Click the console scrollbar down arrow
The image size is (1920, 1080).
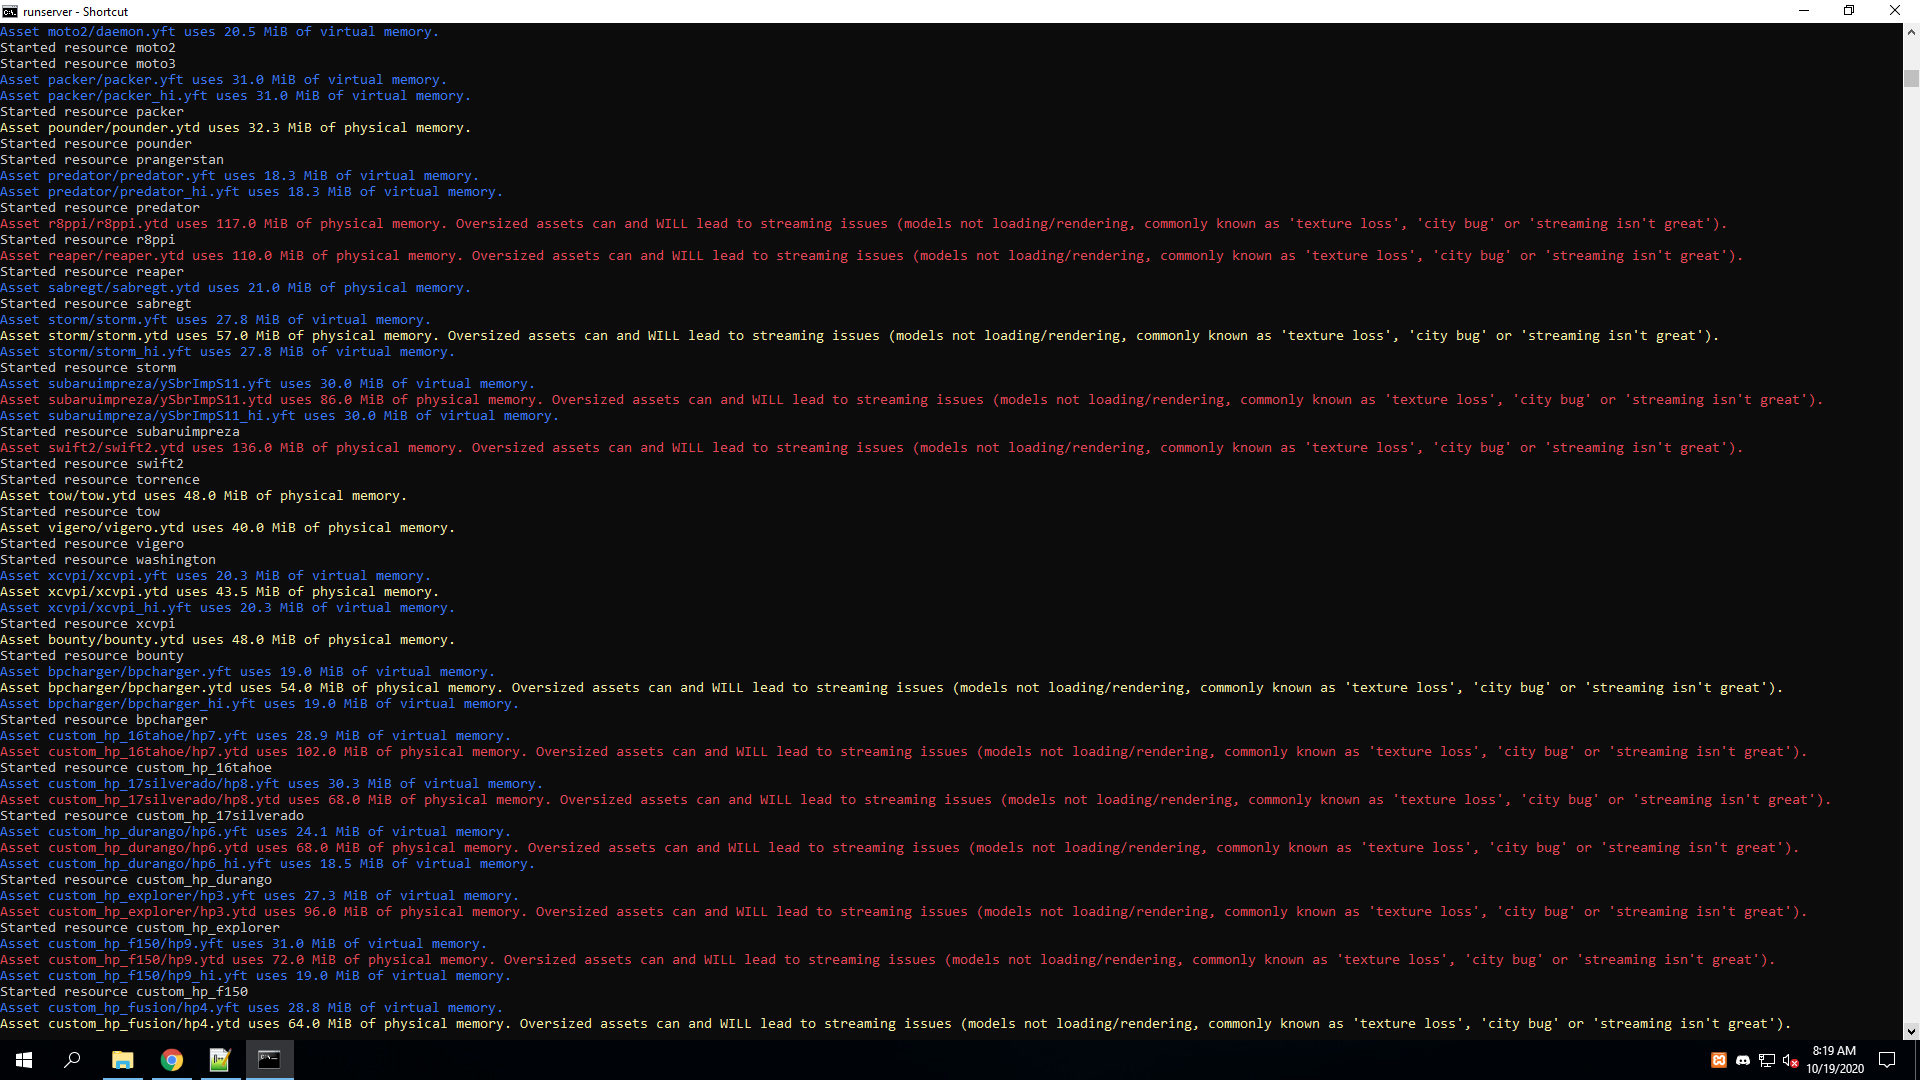(x=1911, y=1031)
